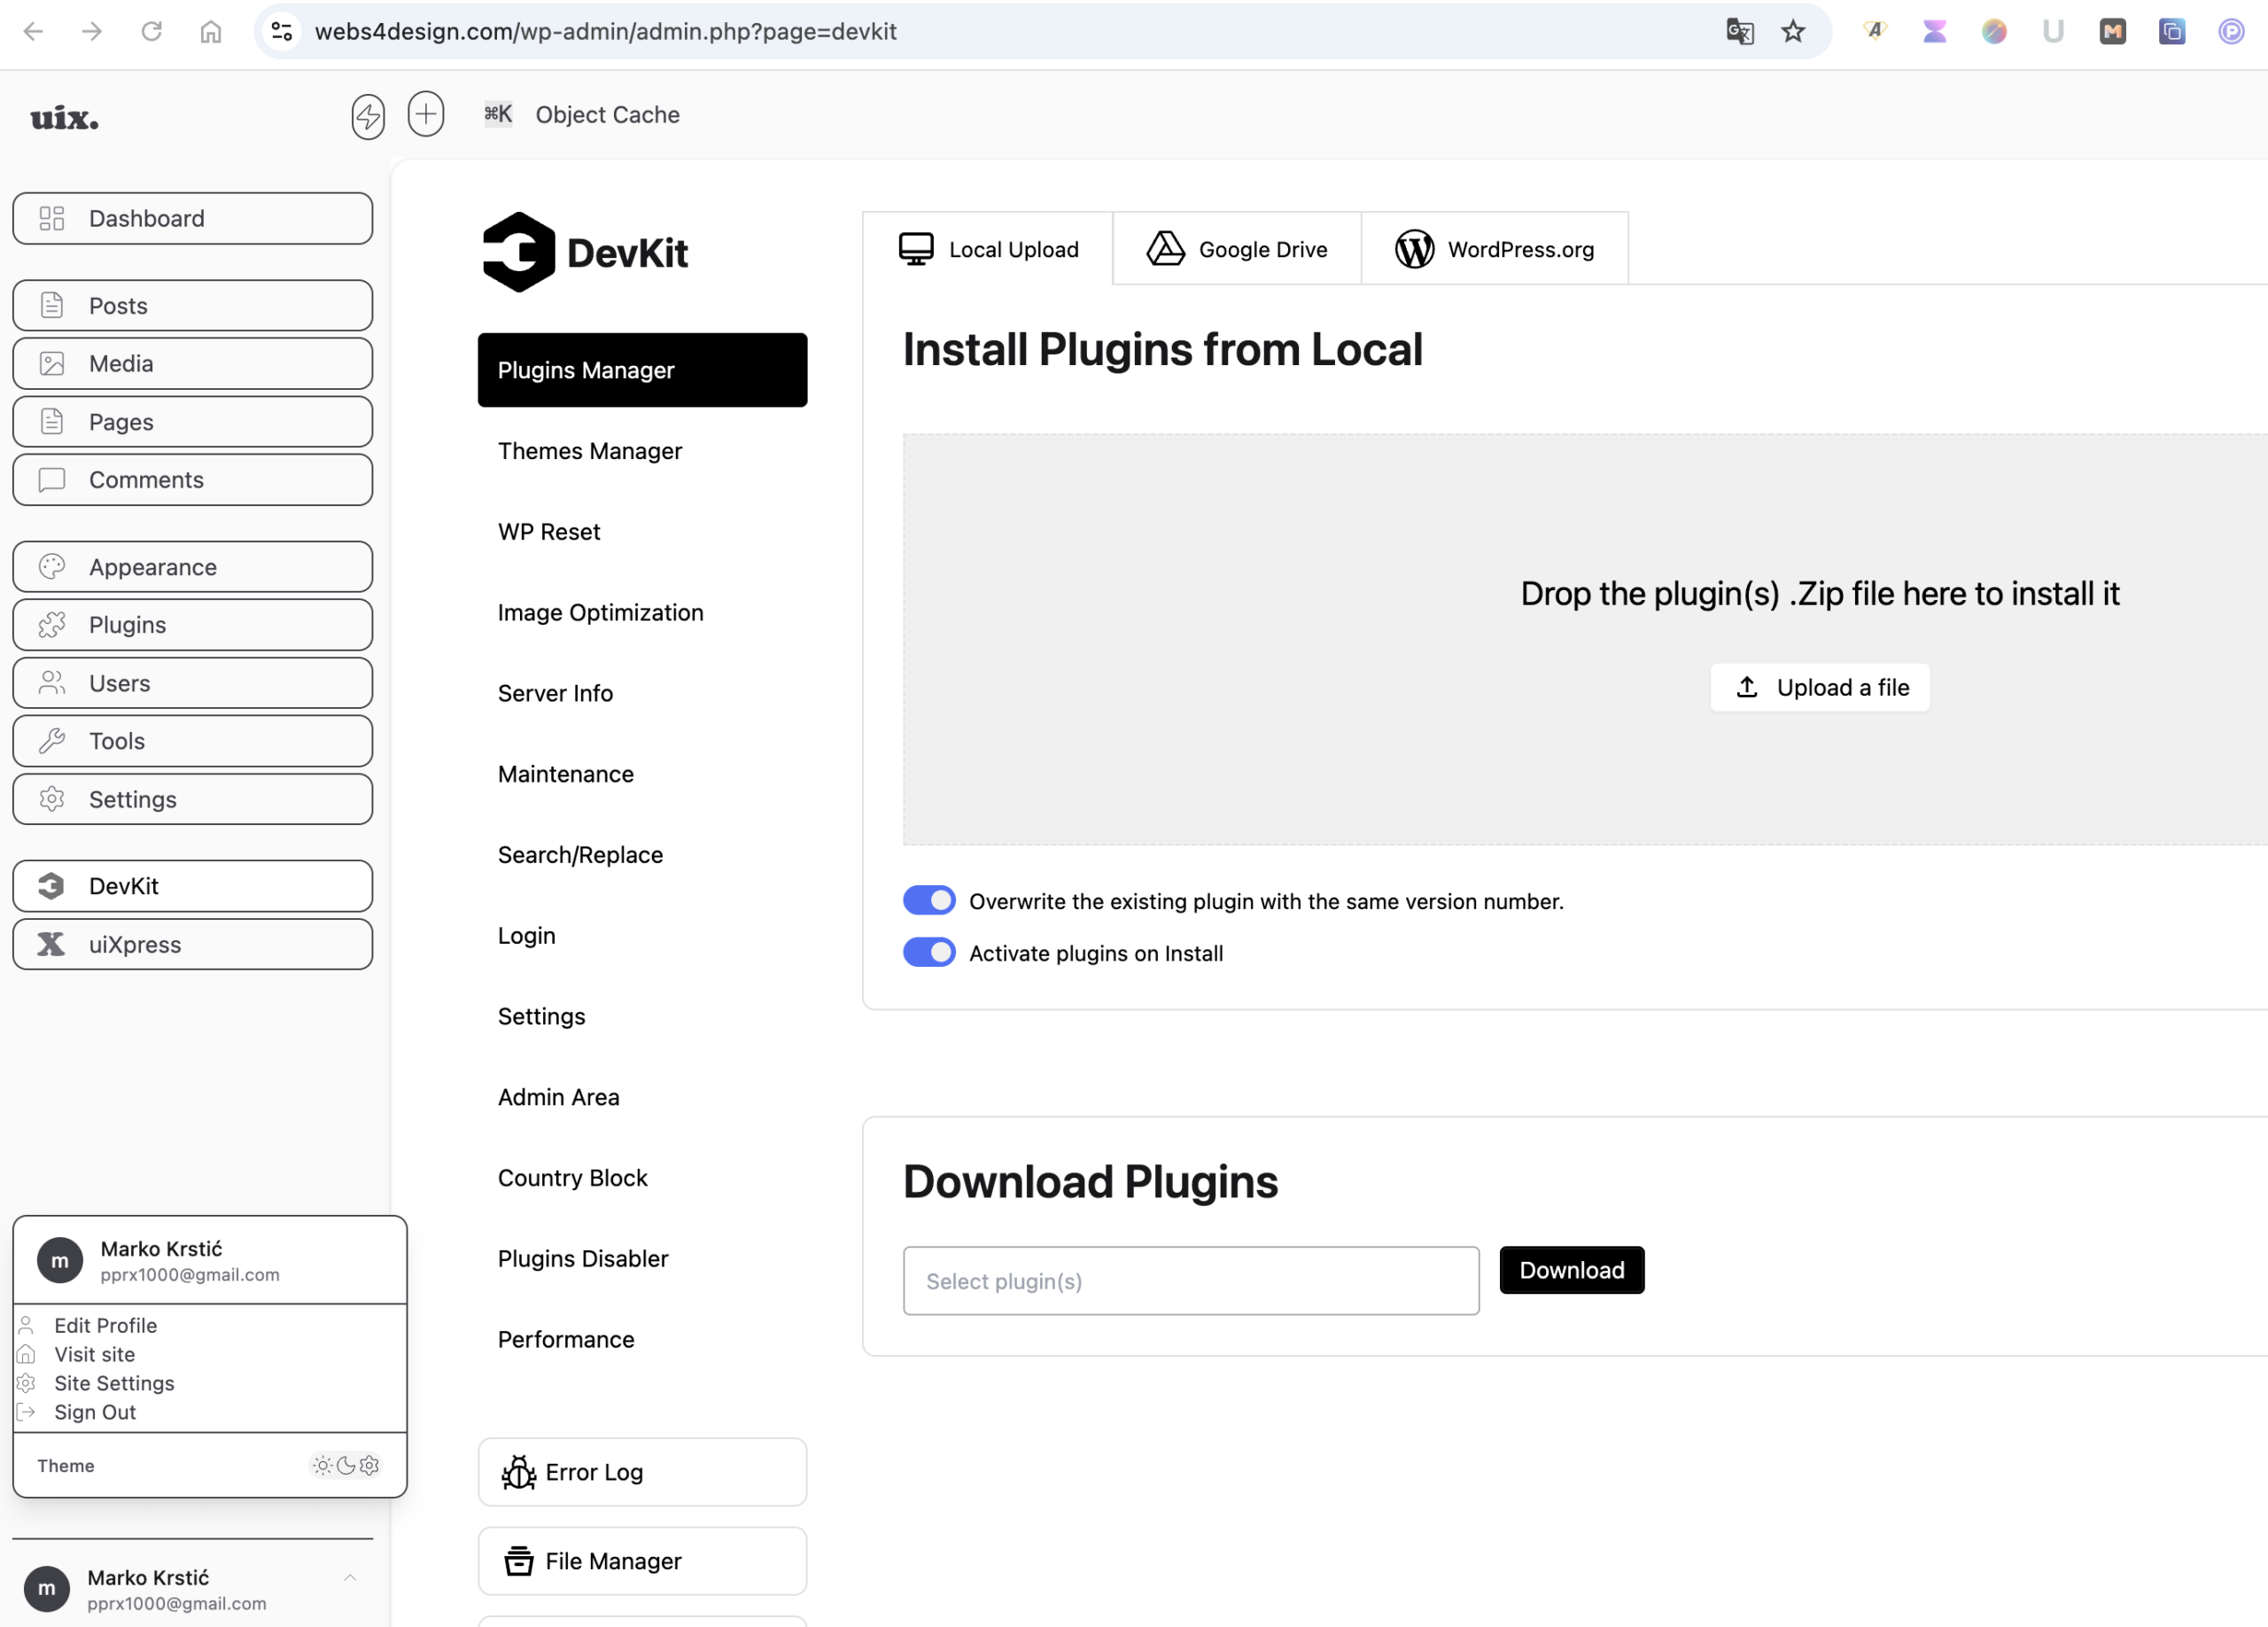Switch to the Google Drive tab
This screenshot has height=1627, width=2268.
click(x=1237, y=249)
